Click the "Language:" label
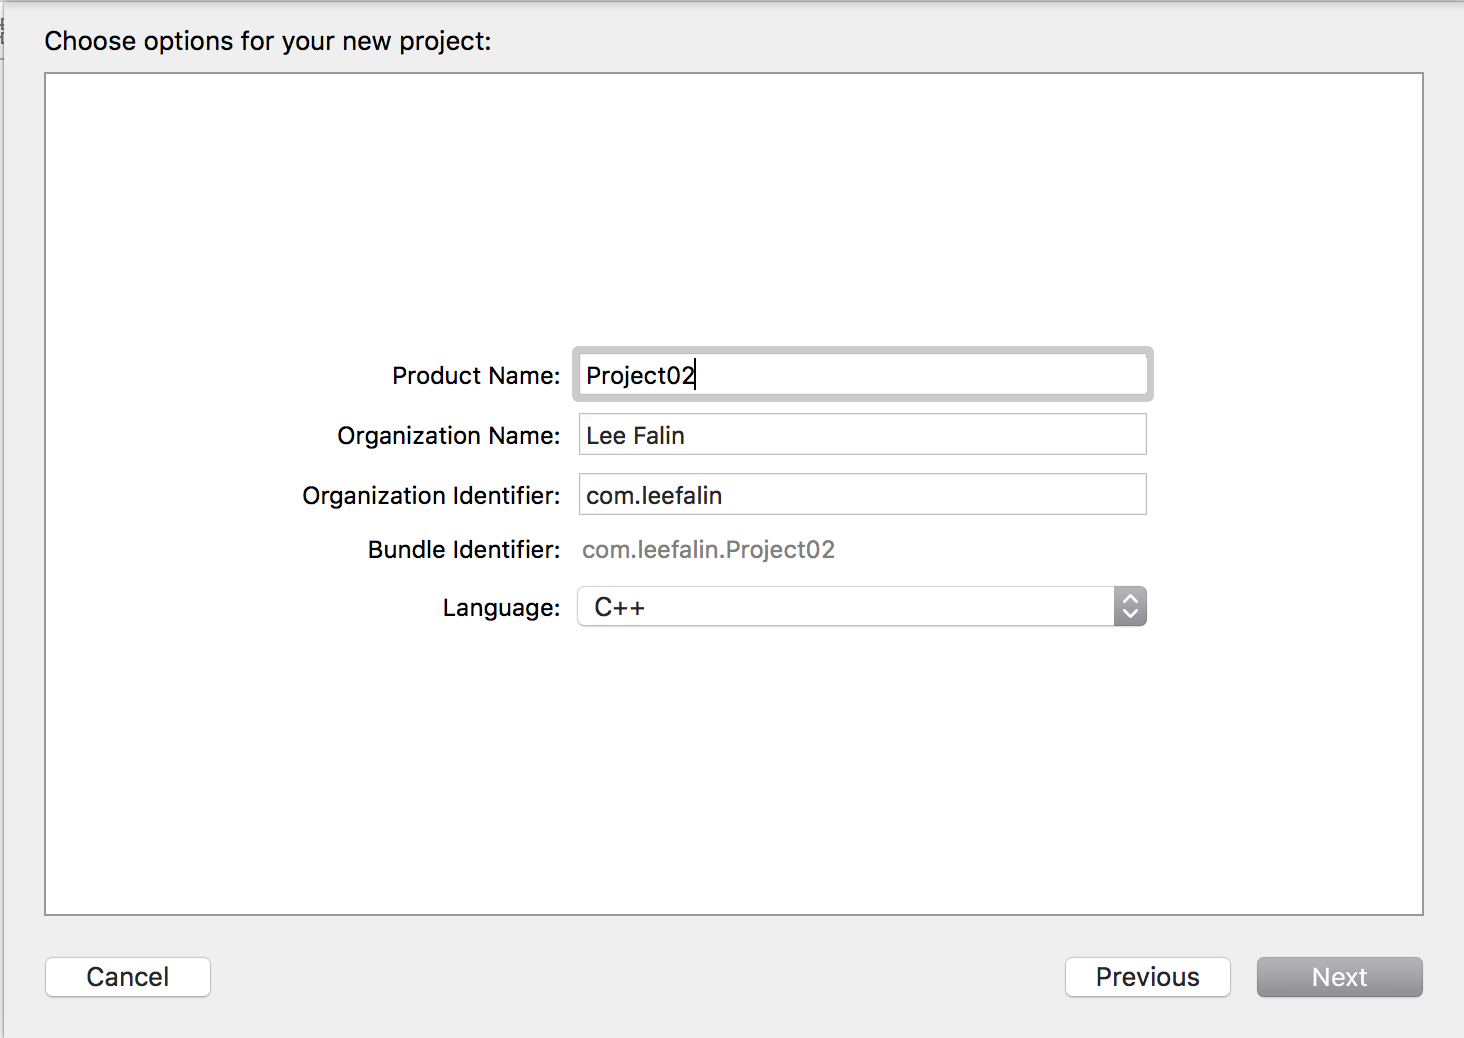Screen dimensions: 1464x1038 point(501,608)
